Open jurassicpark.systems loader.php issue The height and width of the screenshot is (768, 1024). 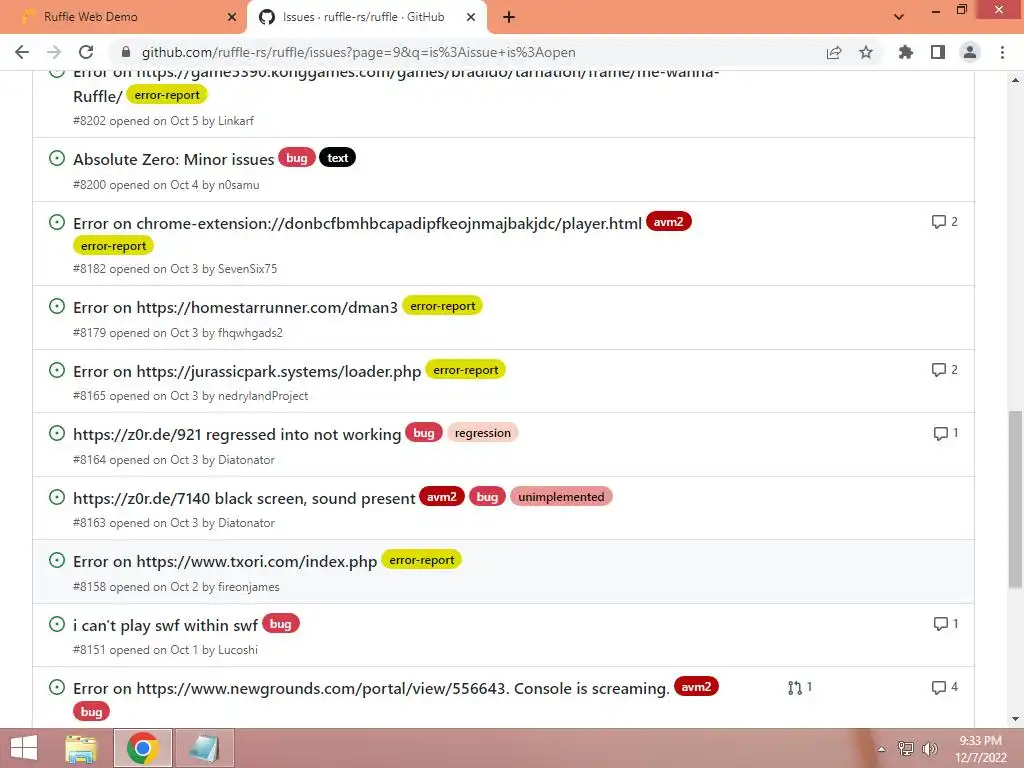pos(247,371)
